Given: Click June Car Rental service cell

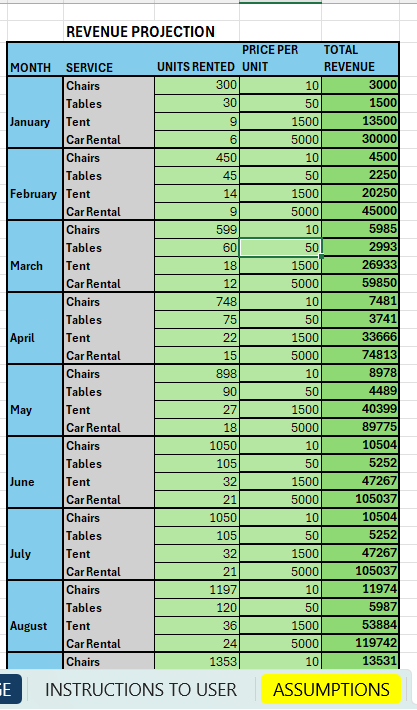Looking at the screenshot, I should [109, 499].
